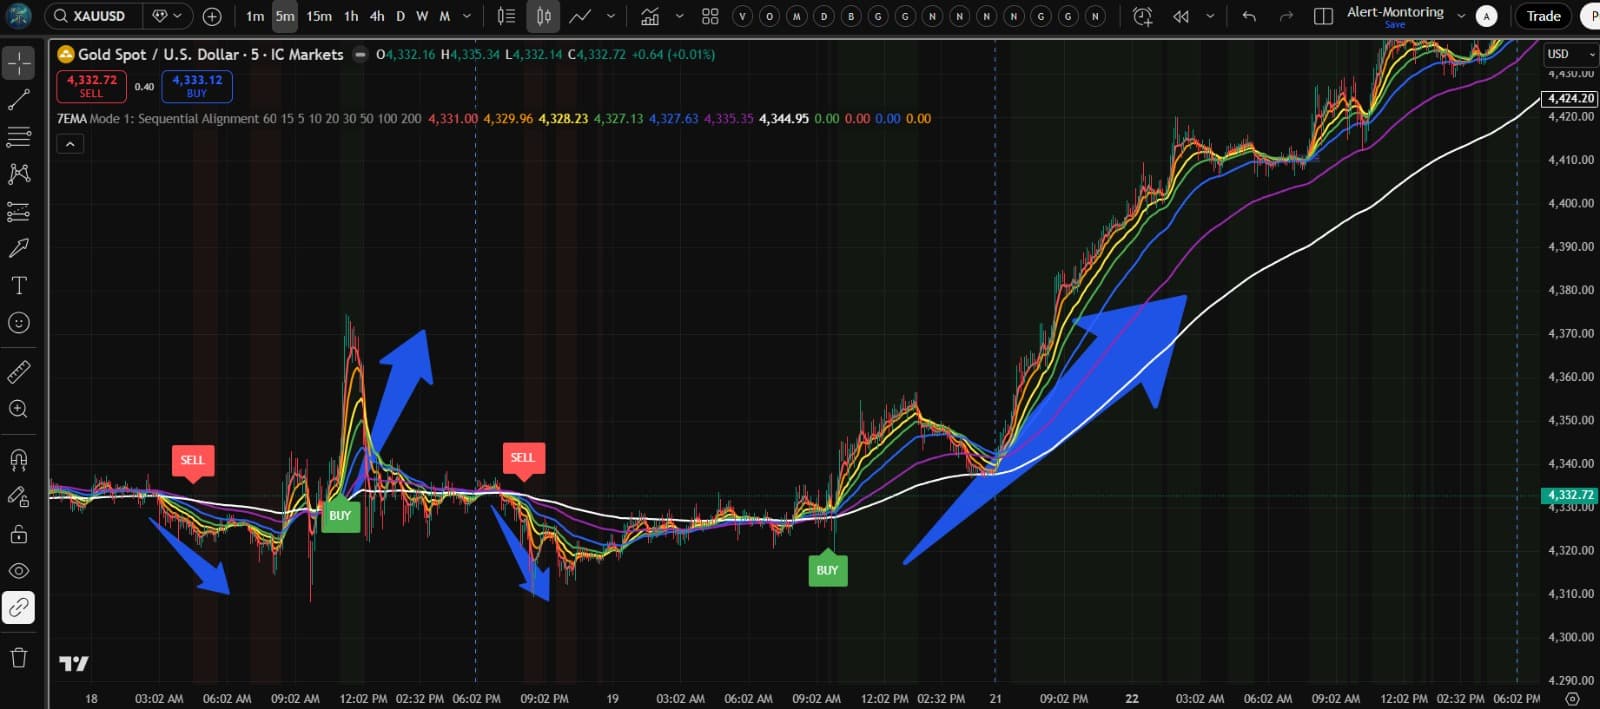The height and width of the screenshot is (709, 1600).
Task: Select the crosshair cursor tool
Action: click(19, 63)
